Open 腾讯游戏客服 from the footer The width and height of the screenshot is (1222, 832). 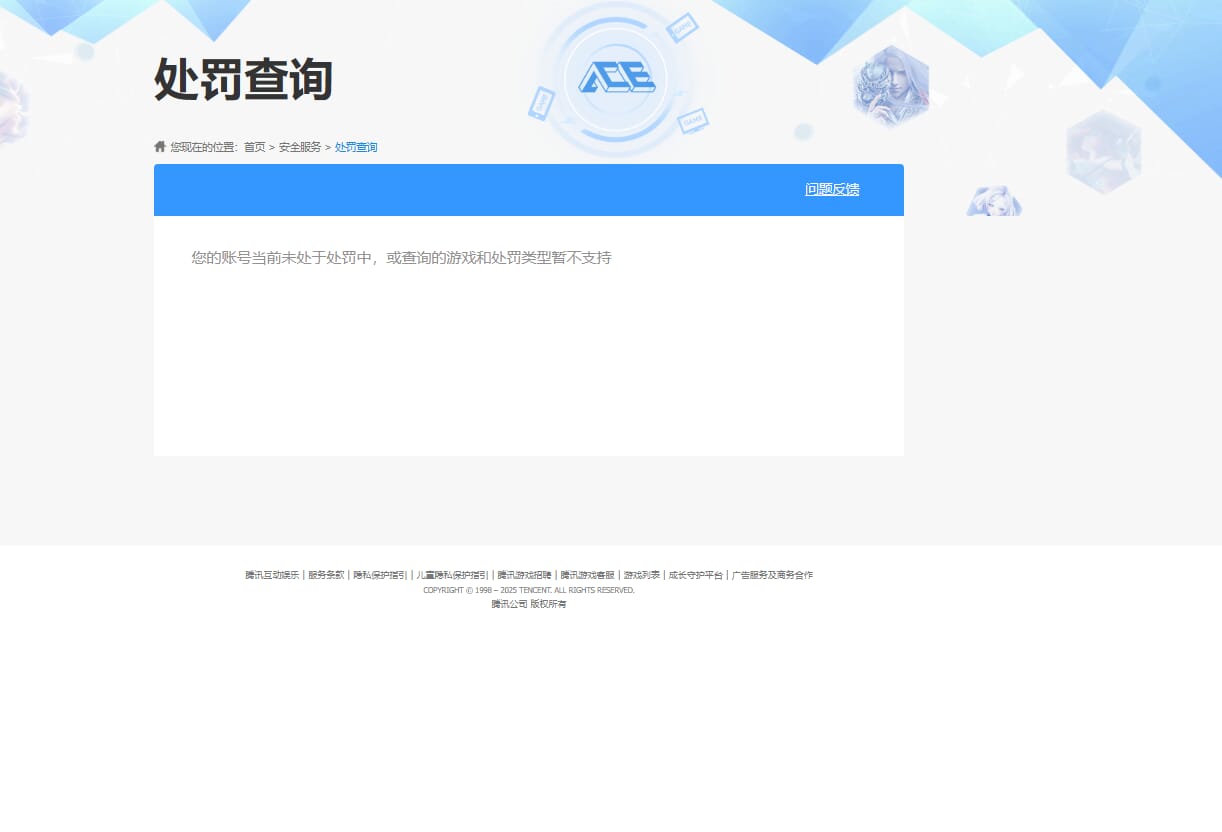pyautogui.click(x=585, y=574)
